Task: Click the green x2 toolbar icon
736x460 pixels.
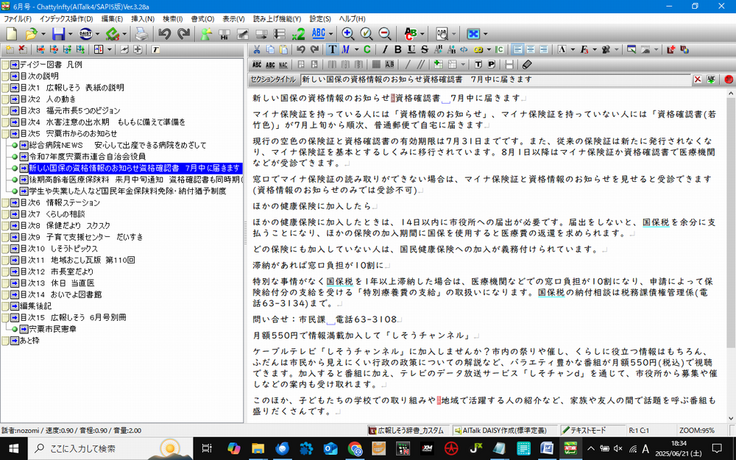Action: (298, 34)
